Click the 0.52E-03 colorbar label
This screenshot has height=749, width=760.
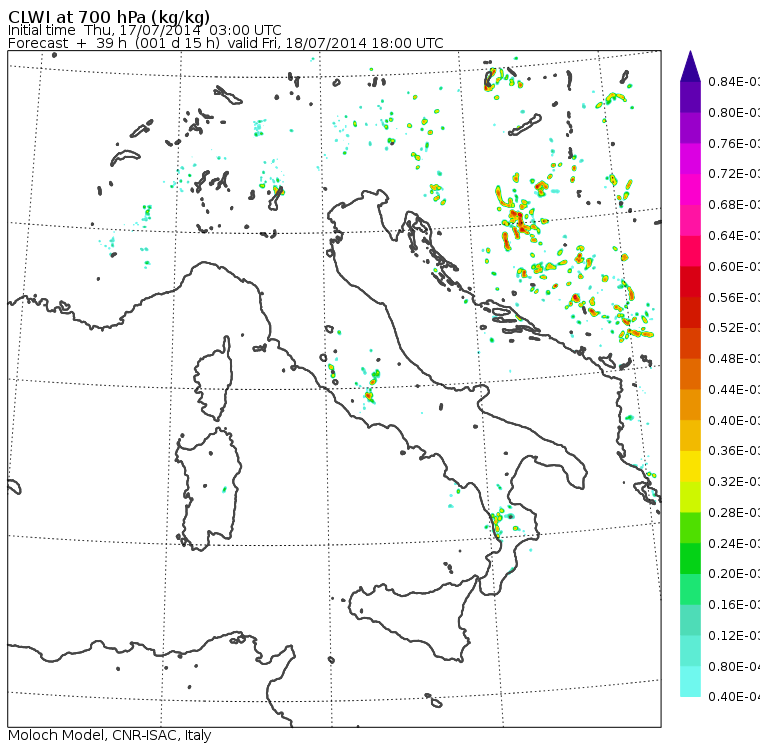coord(734,328)
